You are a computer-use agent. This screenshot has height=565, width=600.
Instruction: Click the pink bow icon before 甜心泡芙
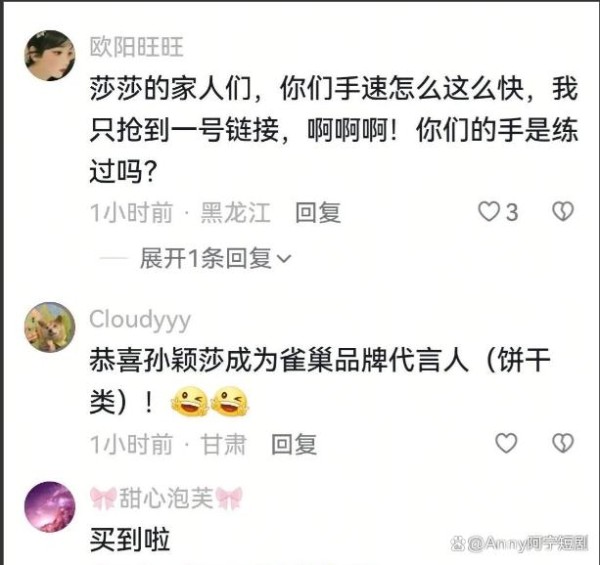pyautogui.click(x=103, y=498)
